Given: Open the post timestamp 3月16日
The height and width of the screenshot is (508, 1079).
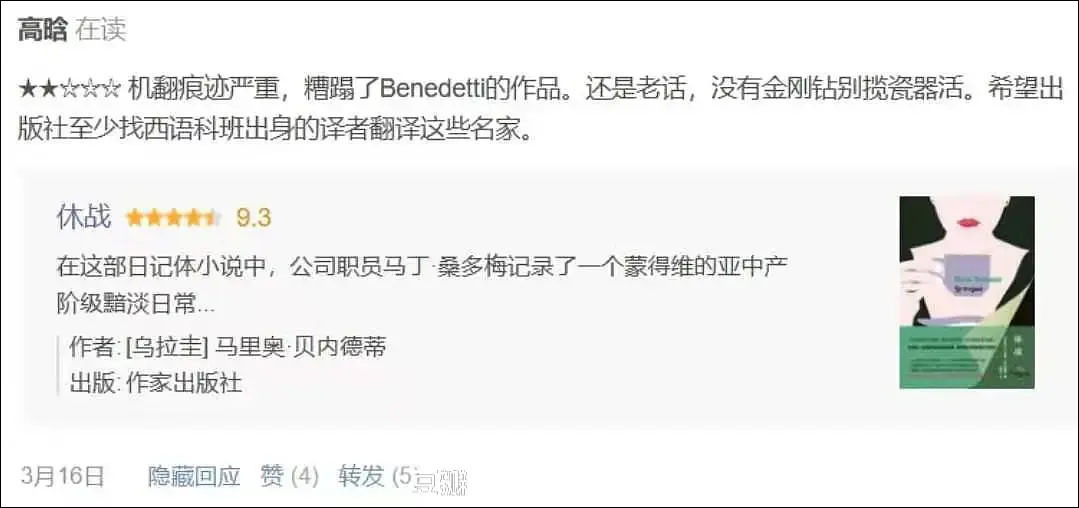Looking at the screenshot, I should (x=62, y=476).
